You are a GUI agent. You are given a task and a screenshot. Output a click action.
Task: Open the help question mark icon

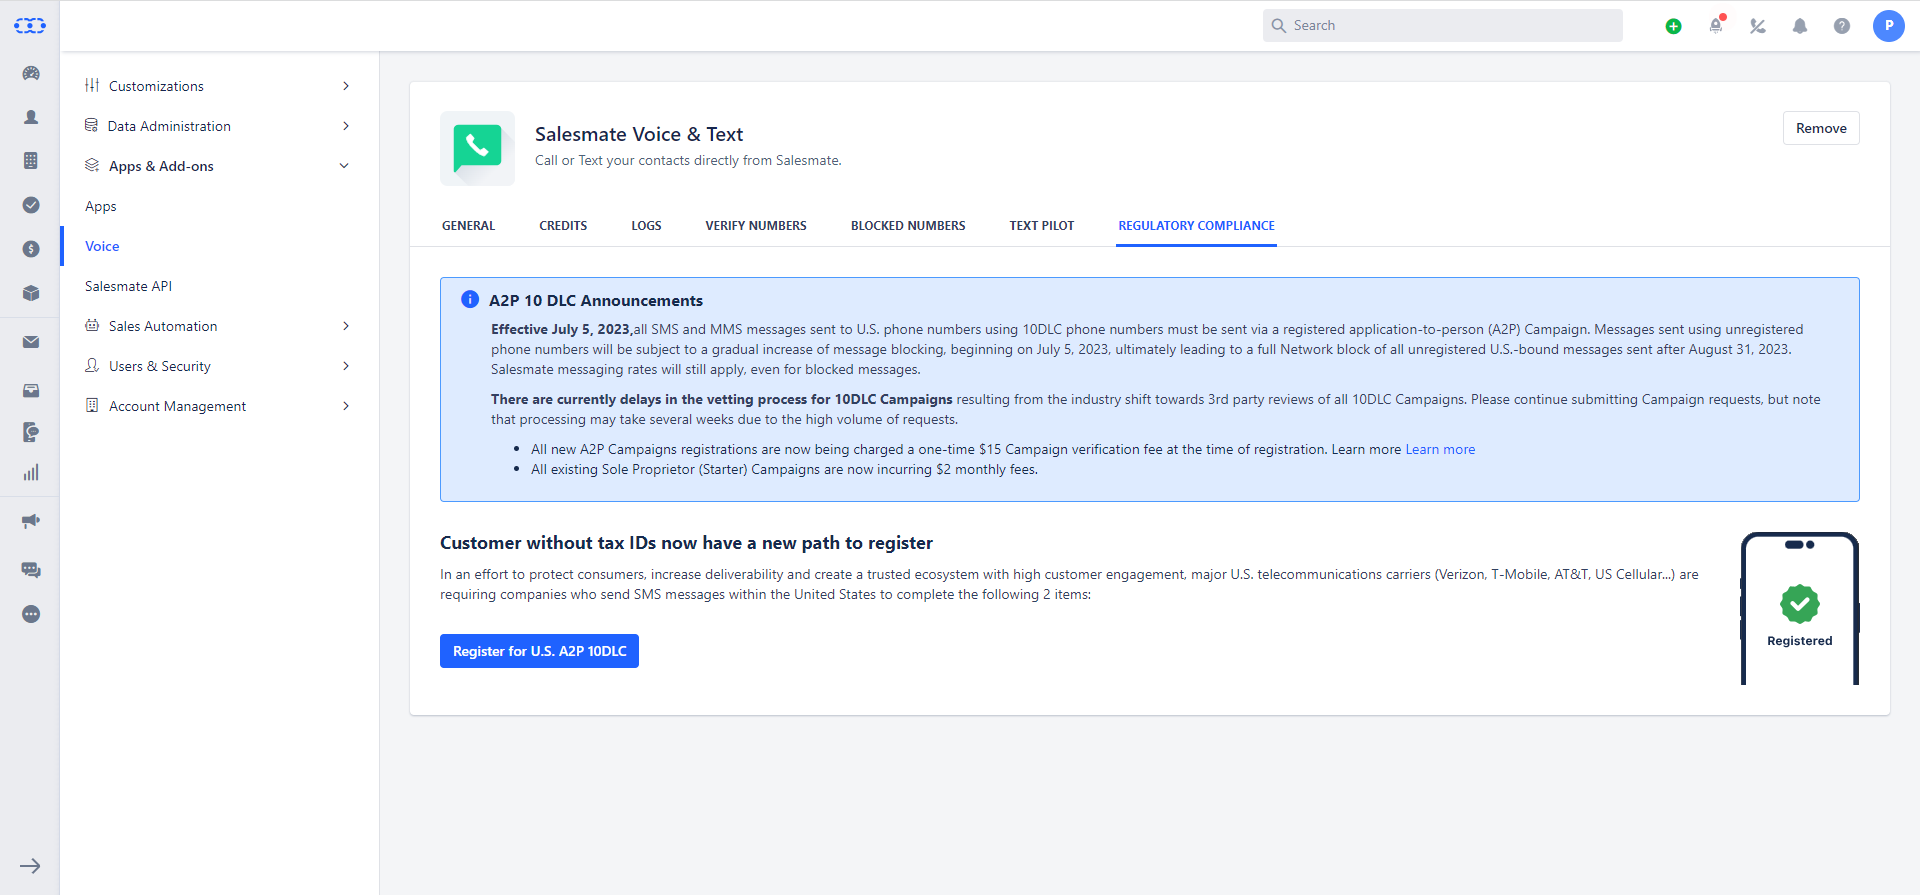point(1842,26)
